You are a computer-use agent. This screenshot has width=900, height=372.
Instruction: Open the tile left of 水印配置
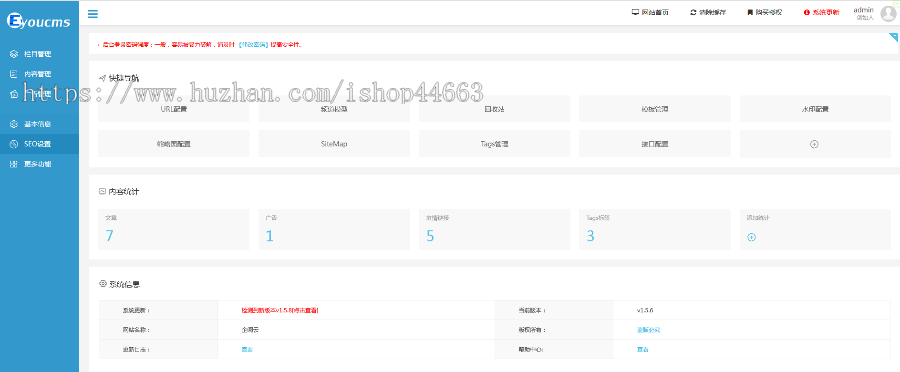655,109
